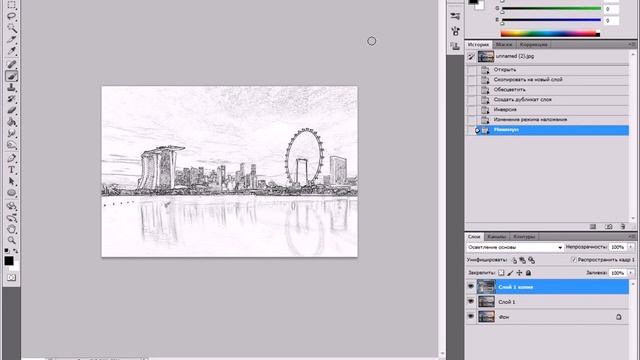This screenshot has height=360, width=640.
Task: Click the G value input field
Action: tap(611, 9)
